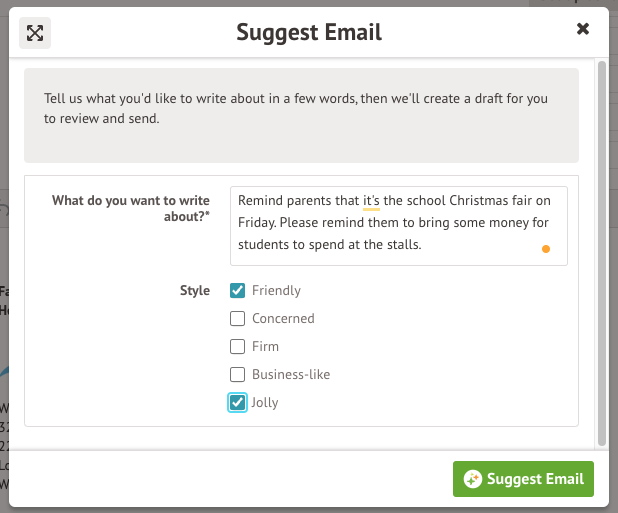Select the Business-like style checkbox
Viewport: 618px width, 513px height.
(238, 375)
